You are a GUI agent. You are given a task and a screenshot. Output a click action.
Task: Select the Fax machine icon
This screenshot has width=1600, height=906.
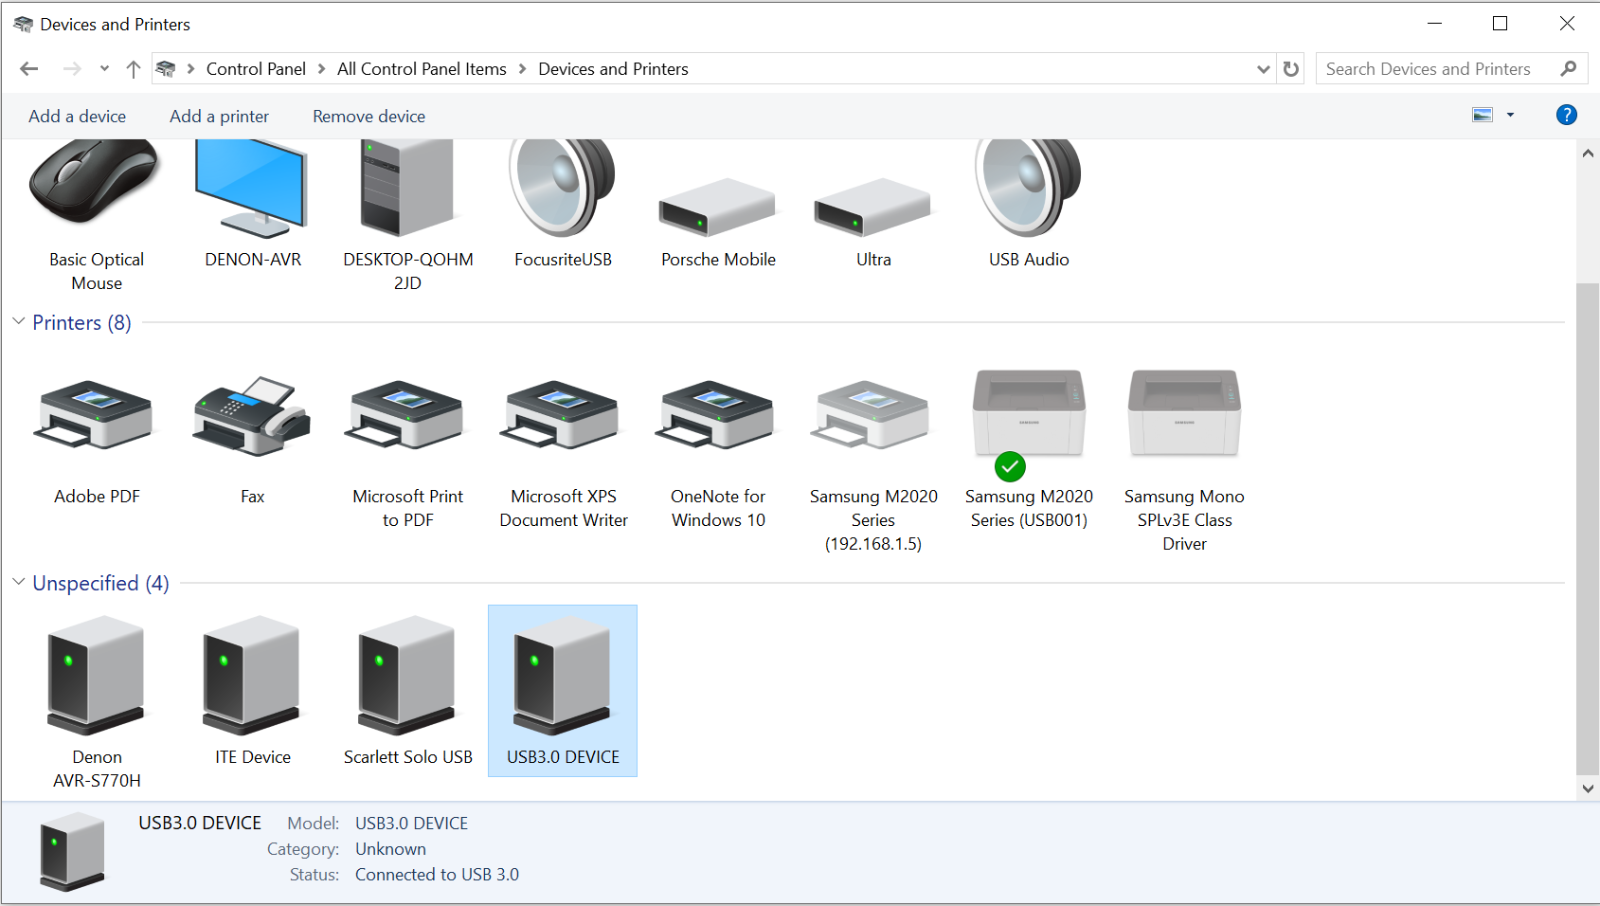click(x=252, y=416)
